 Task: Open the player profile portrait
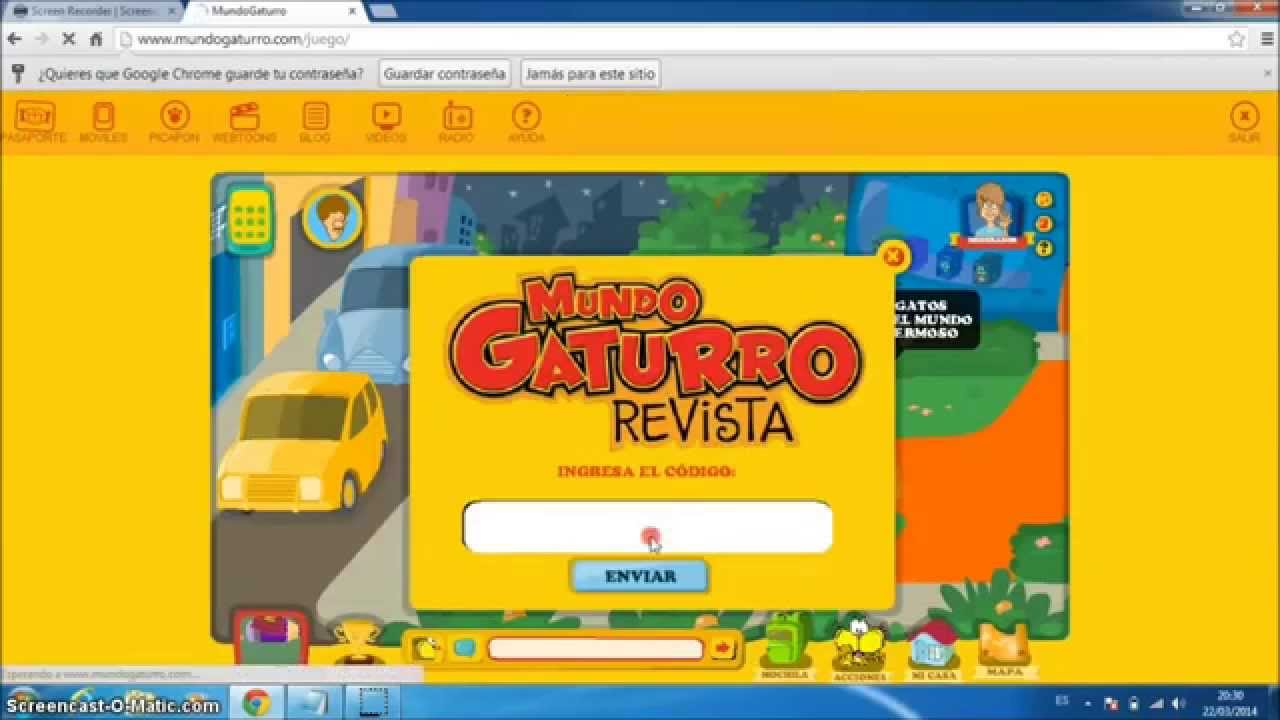(991, 215)
